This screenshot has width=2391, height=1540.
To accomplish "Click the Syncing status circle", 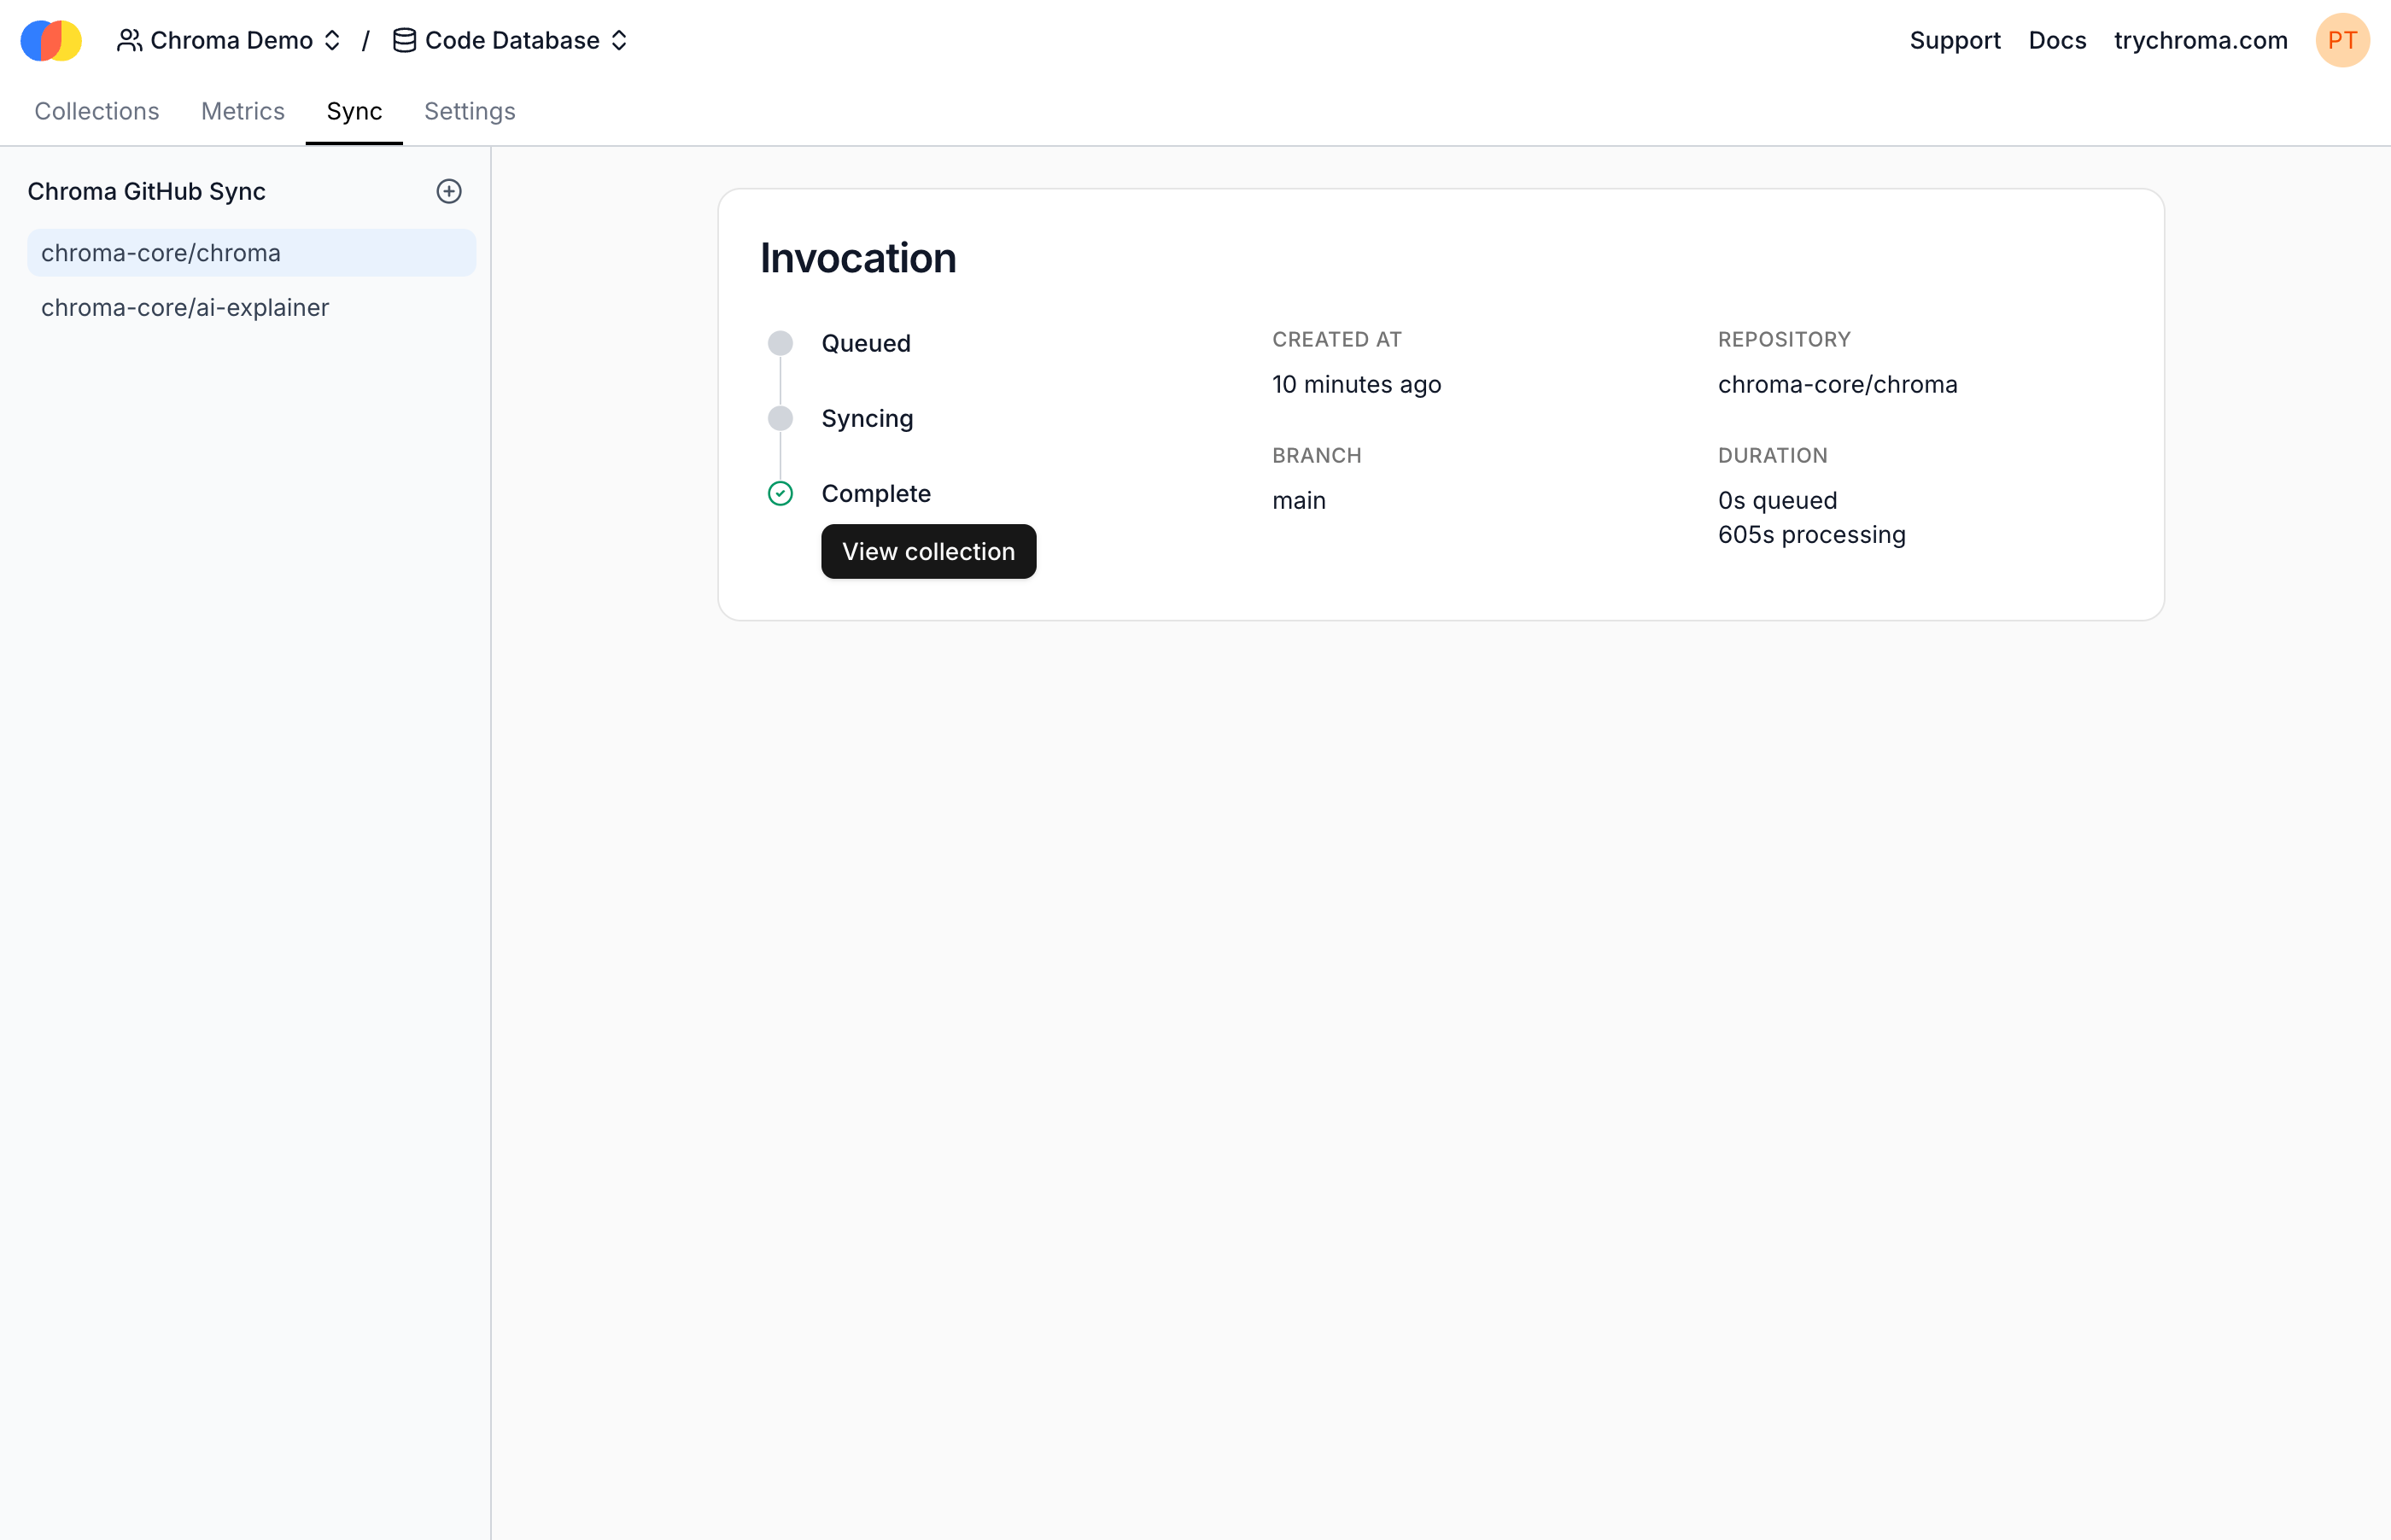I will (780, 418).
